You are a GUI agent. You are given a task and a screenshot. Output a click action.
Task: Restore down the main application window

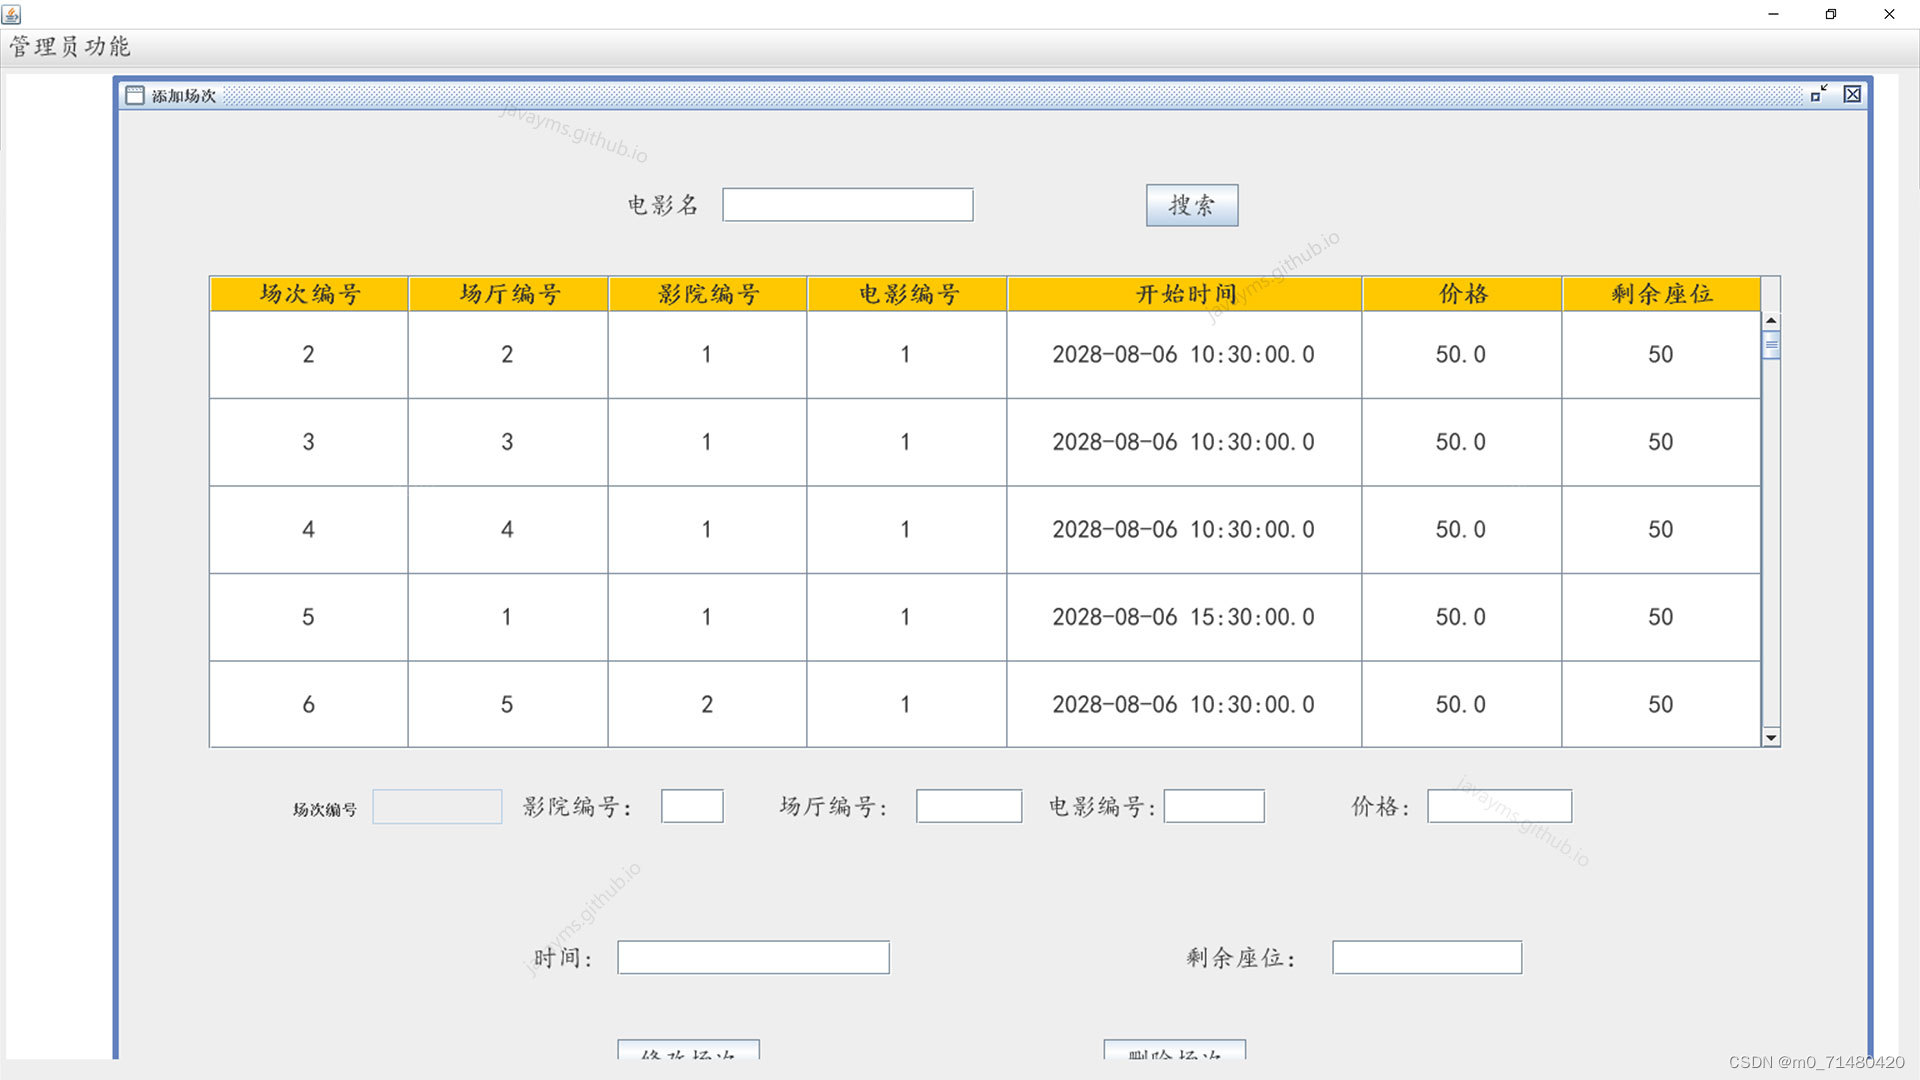(x=1831, y=14)
